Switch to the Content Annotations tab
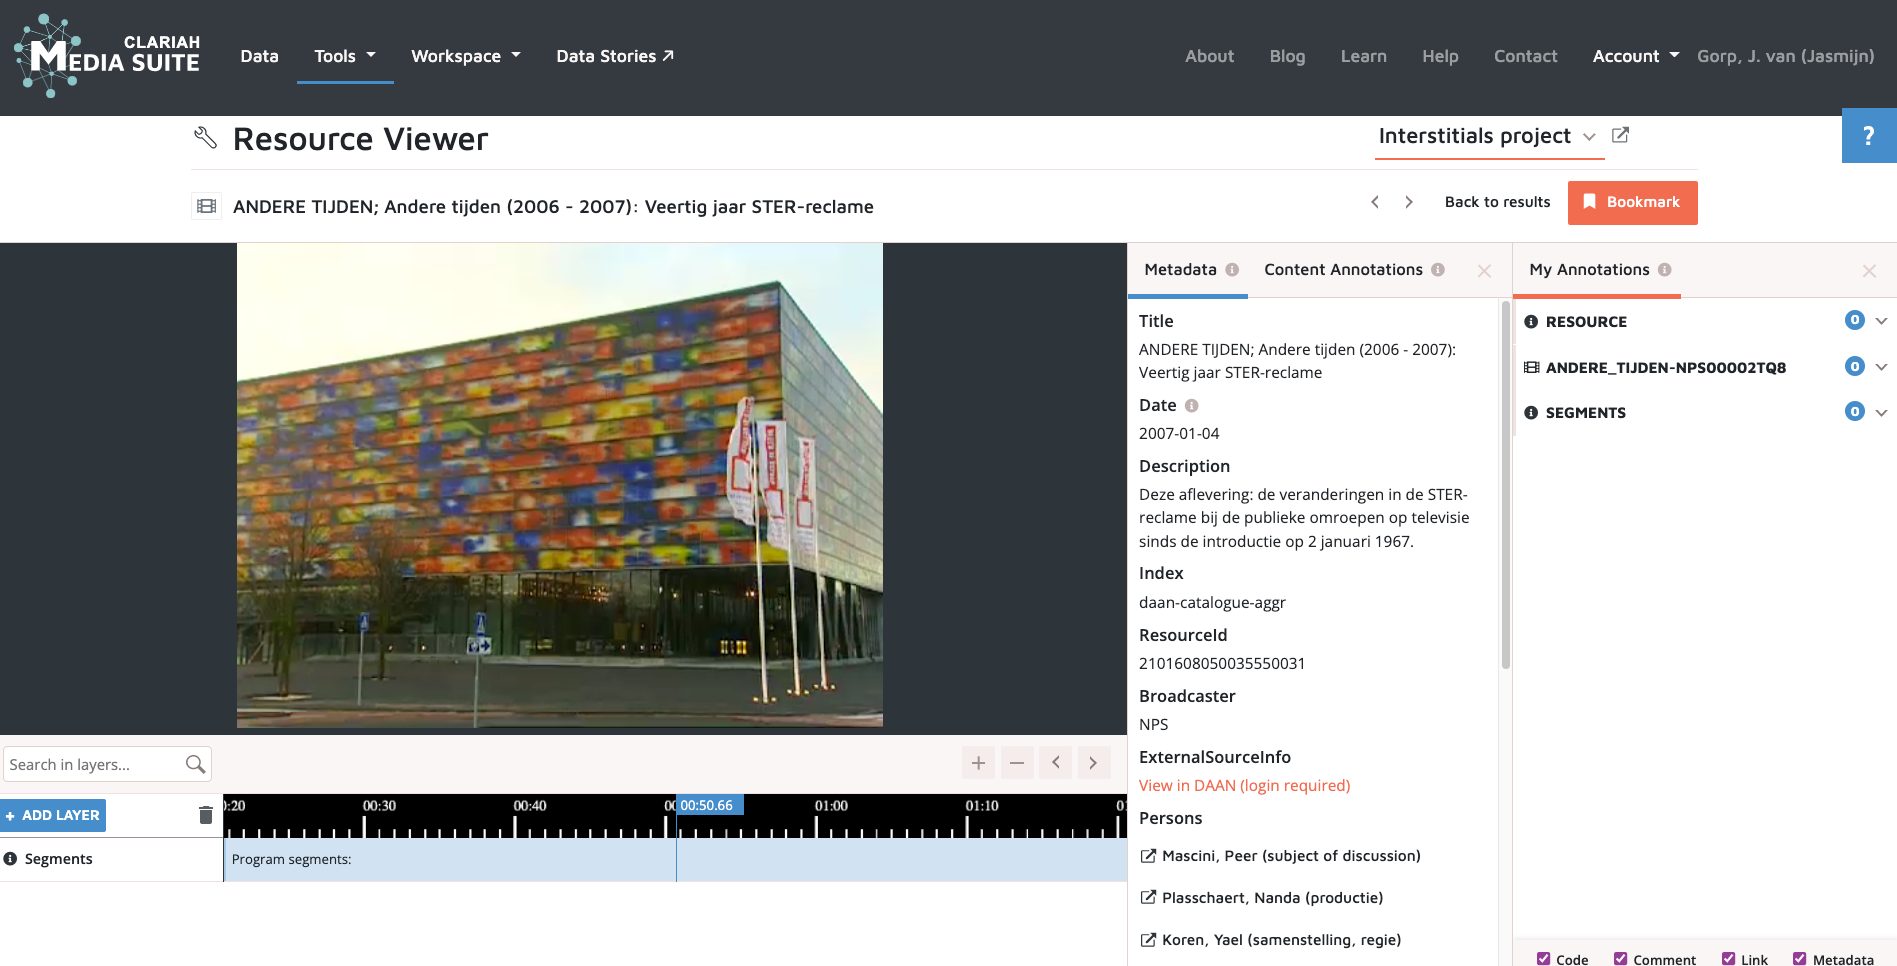The width and height of the screenshot is (1897, 966). [1343, 270]
